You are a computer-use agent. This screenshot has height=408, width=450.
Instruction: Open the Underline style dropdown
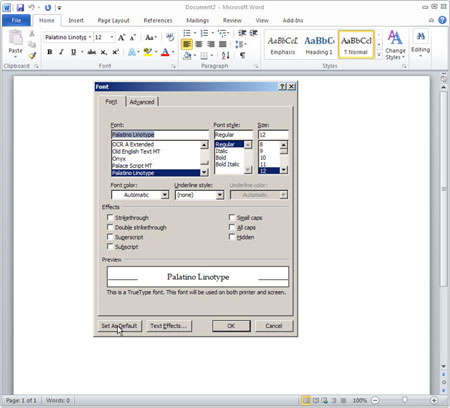click(220, 195)
